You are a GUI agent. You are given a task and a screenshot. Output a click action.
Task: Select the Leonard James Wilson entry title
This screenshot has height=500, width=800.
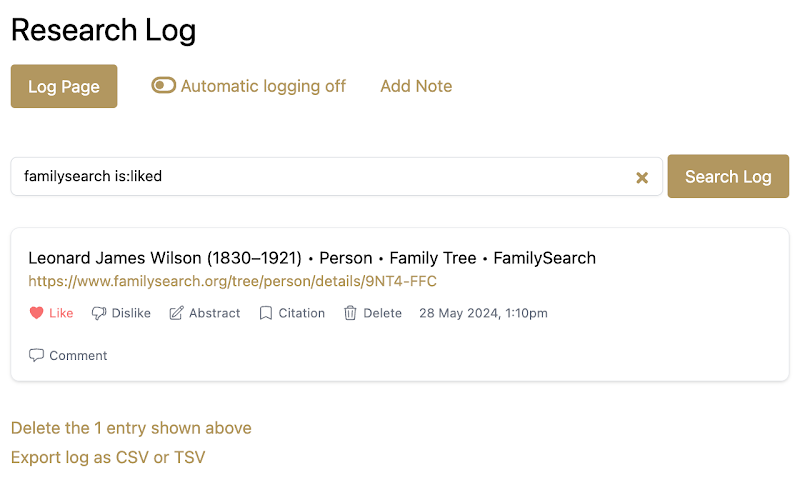[x=312, y=258]
